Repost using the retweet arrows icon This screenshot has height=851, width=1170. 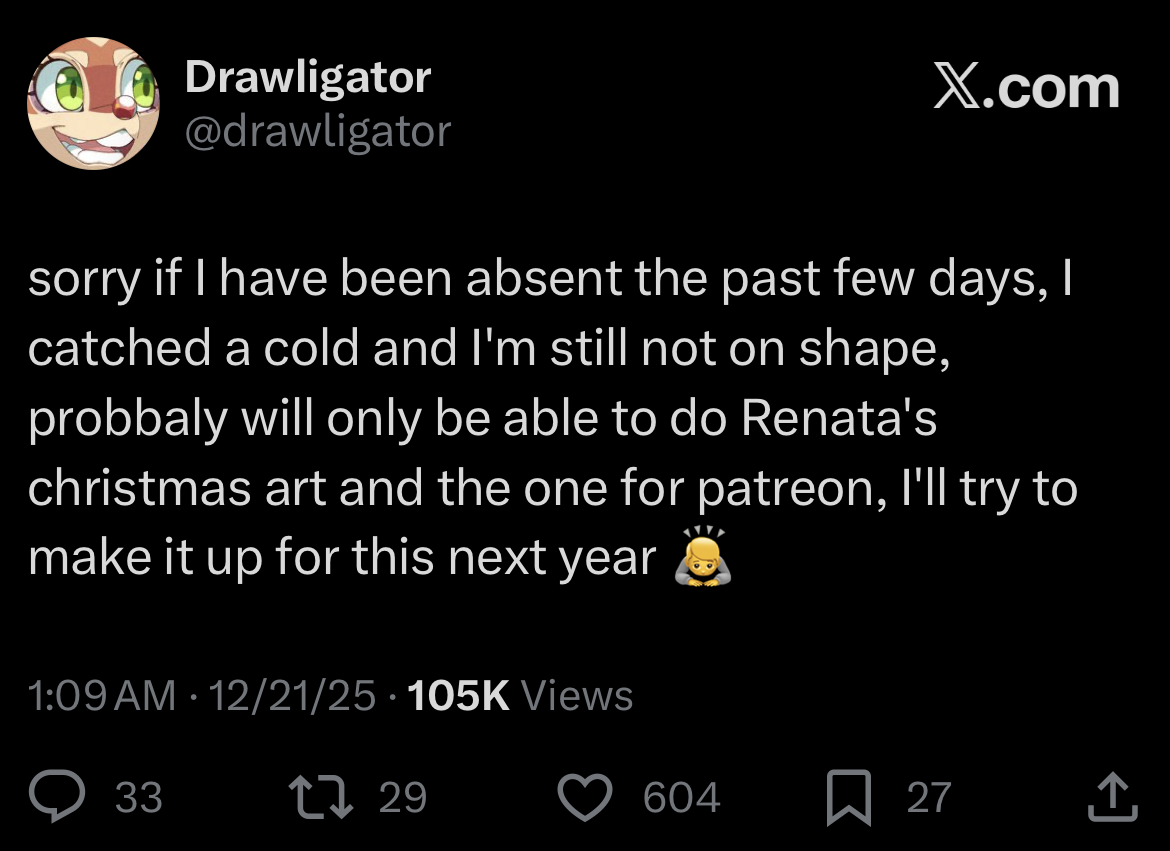tap(315, 797)
